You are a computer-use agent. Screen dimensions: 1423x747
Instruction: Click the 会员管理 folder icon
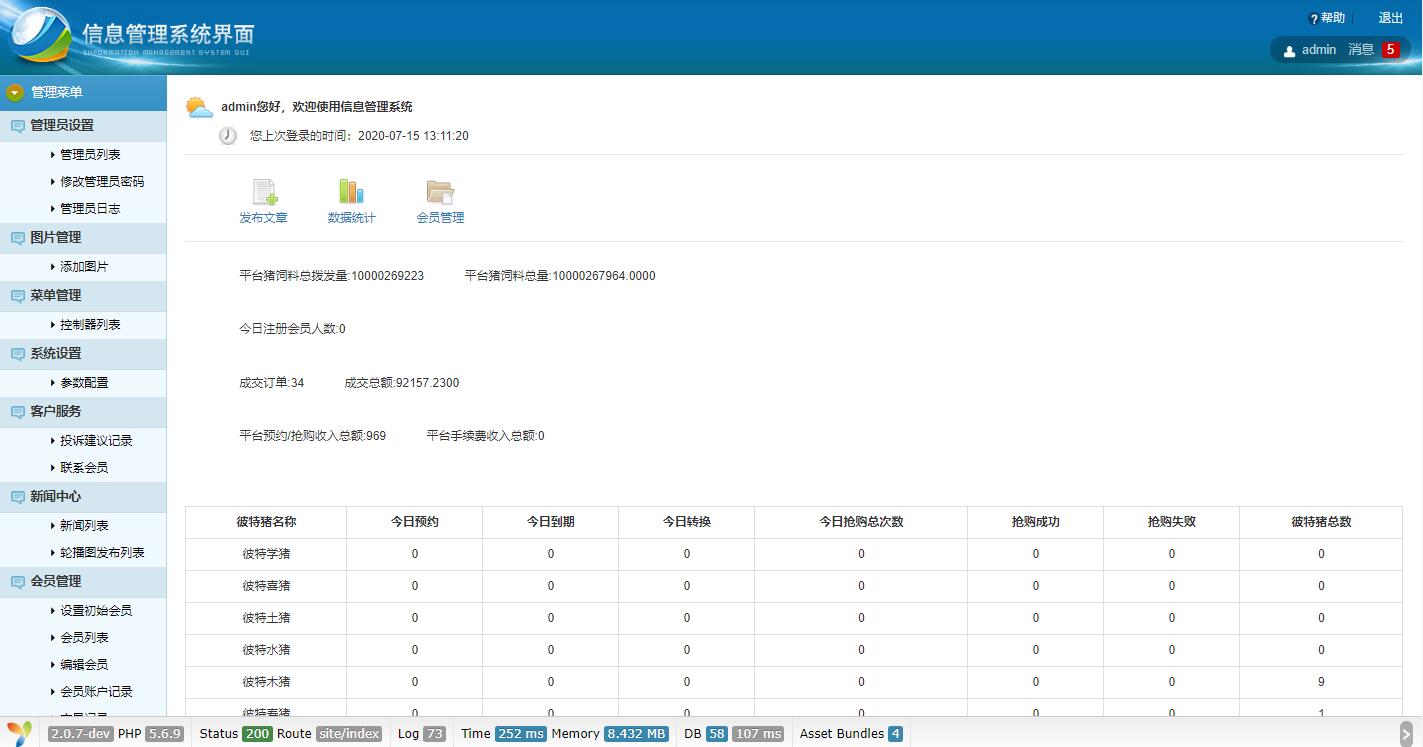(440, 192)
